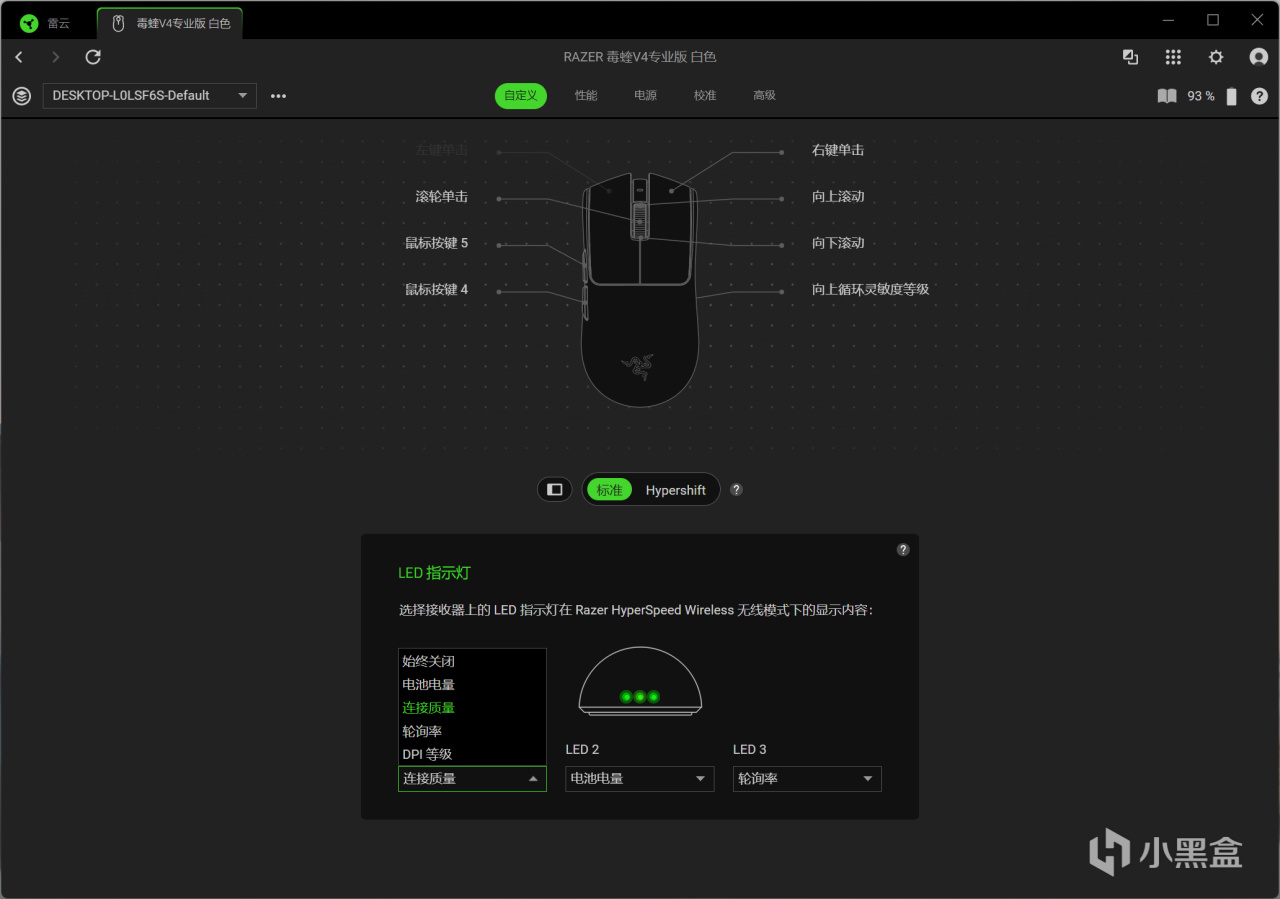Maximize the Synapse window

(x=1213, y=20)
